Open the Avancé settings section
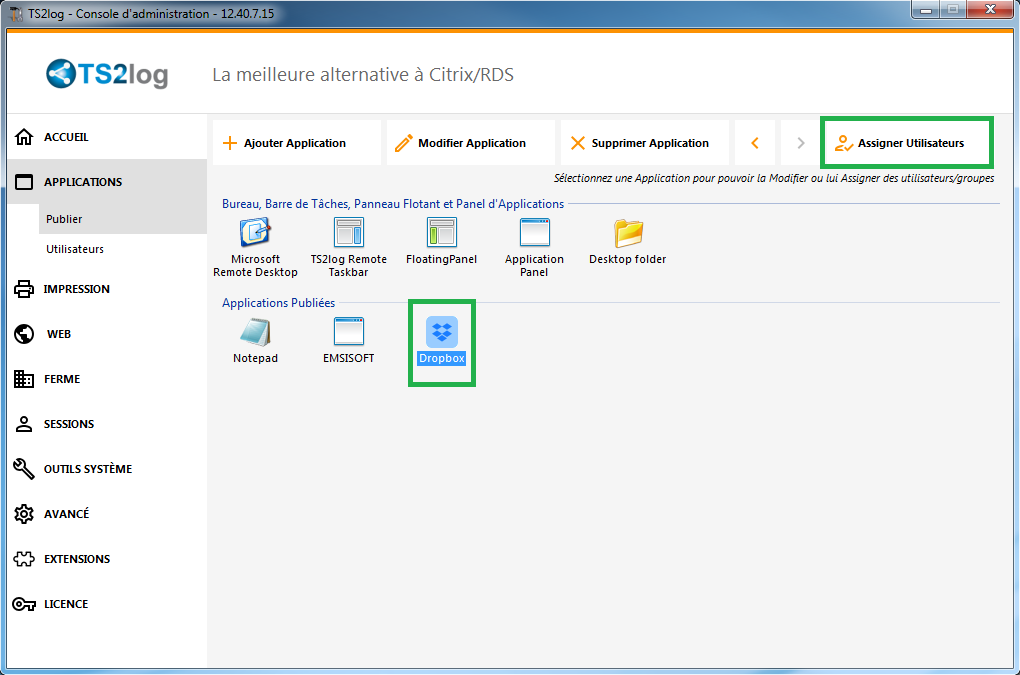 click(107, 514)
